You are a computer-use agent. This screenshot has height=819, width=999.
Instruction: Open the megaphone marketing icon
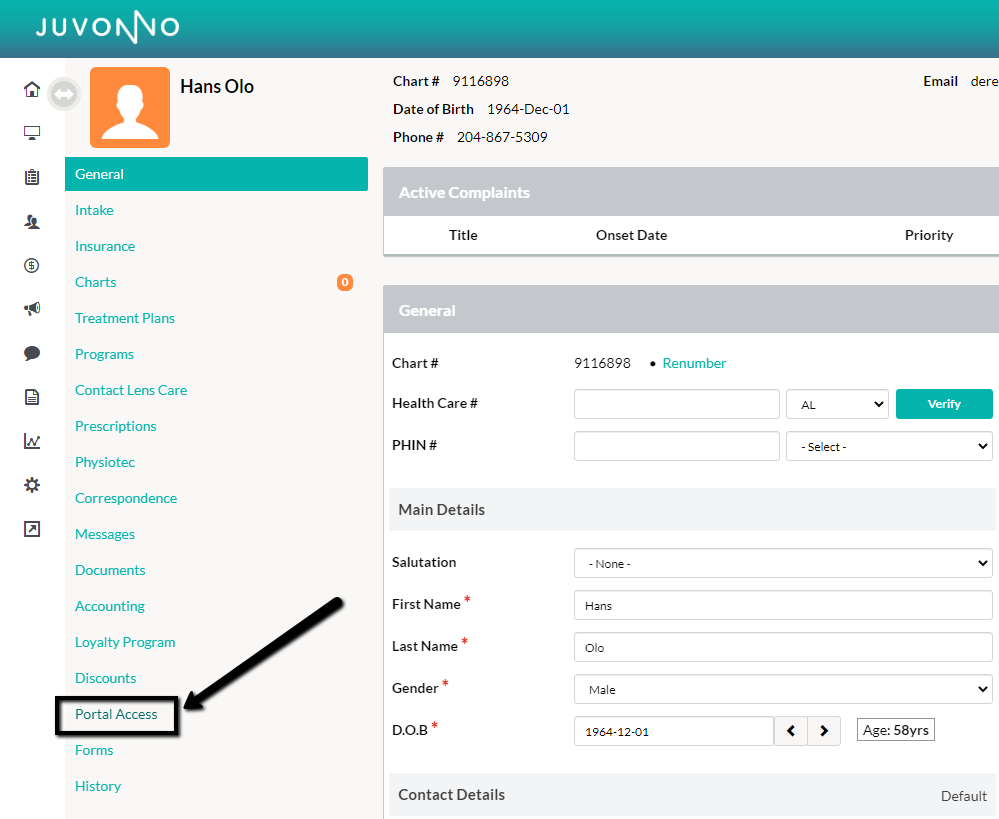pos(32,309)
